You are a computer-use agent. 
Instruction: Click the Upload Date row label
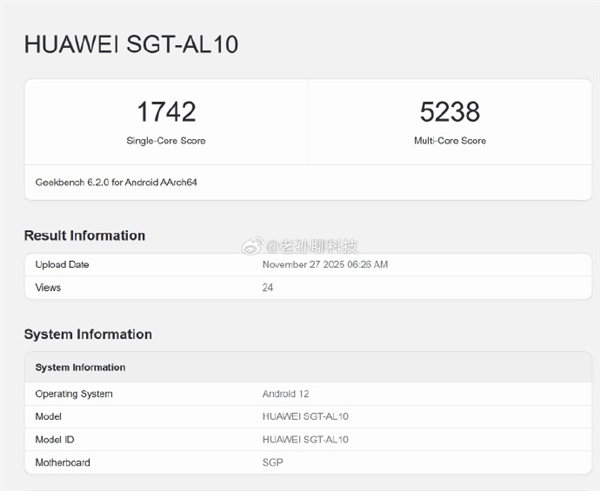tap(62, 265)
